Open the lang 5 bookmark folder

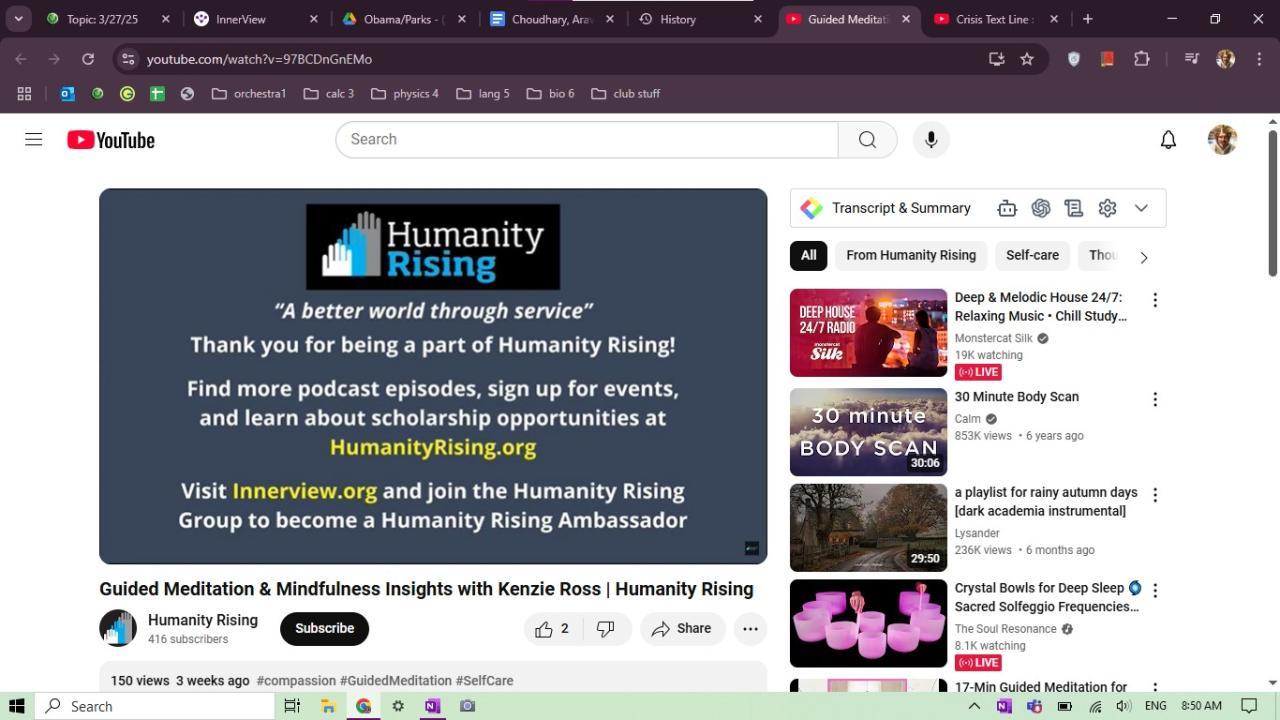pos(483,94)
